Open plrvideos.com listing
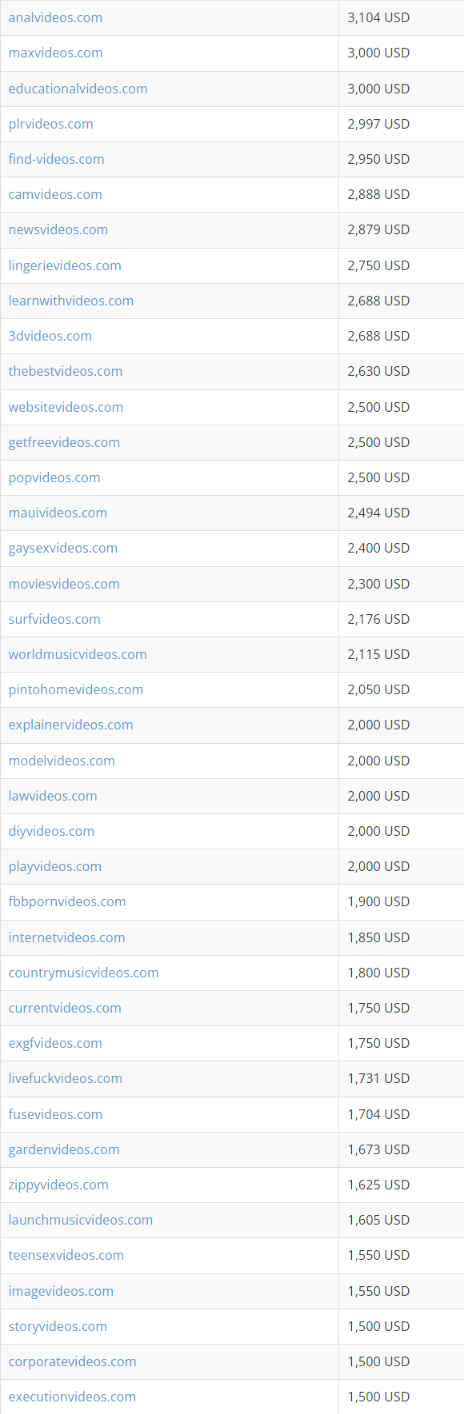The height and width of the screenshot is (1414, 464). [51, 124]
